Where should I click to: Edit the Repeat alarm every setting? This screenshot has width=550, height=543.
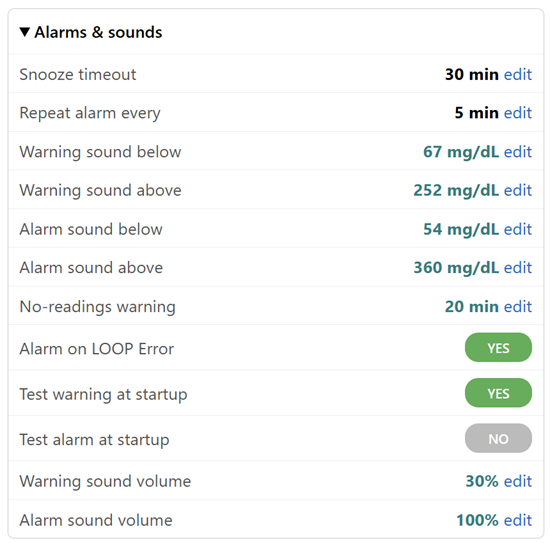(x=518, y=113)
